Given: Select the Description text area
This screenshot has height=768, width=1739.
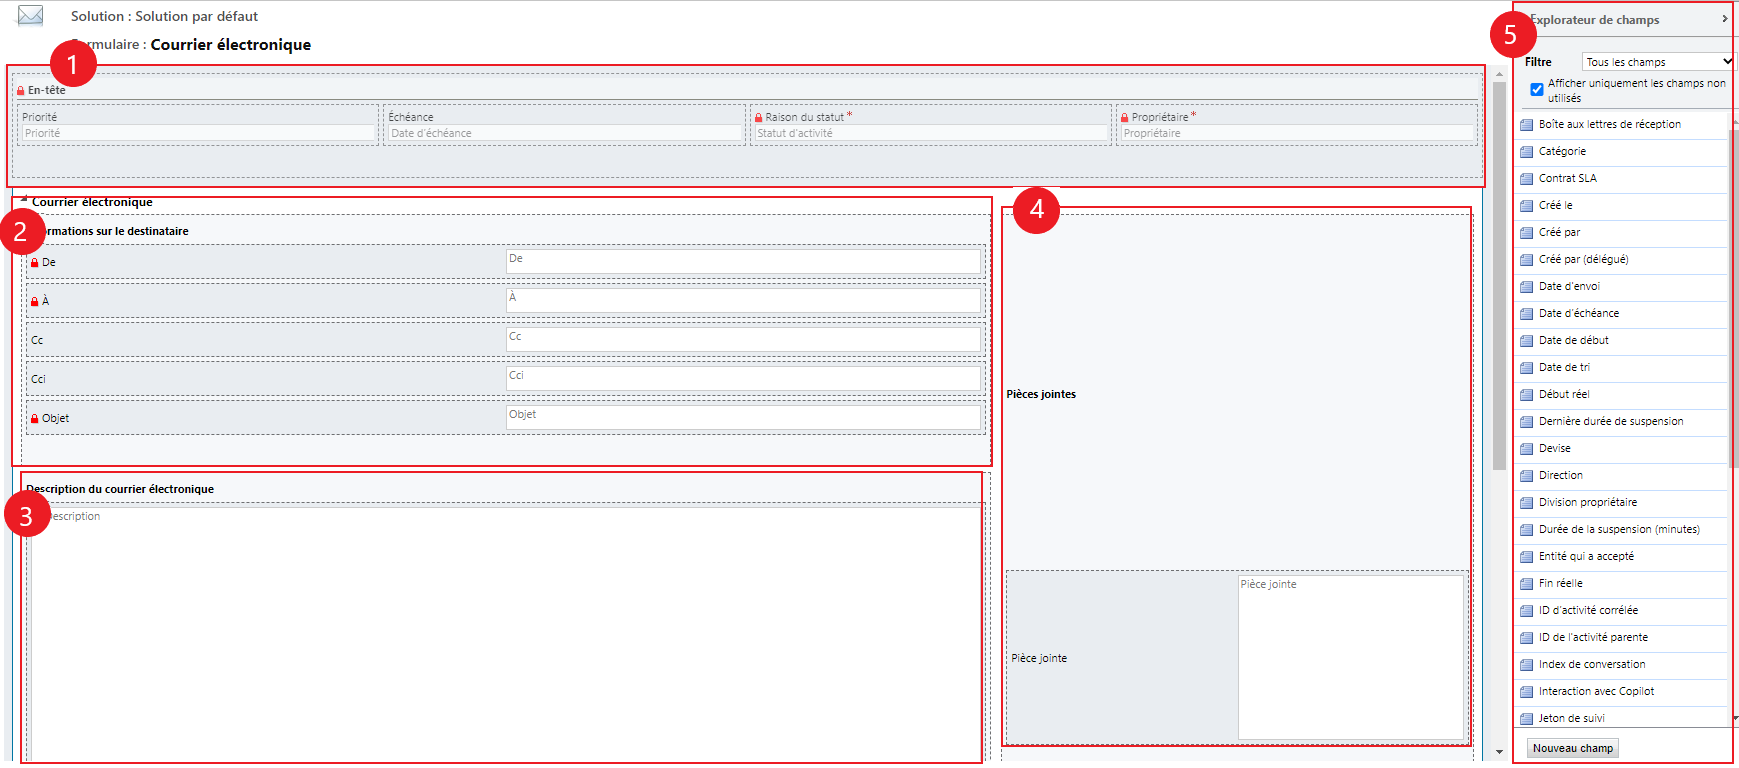Looking at the screenshot, I should point(506,635).
